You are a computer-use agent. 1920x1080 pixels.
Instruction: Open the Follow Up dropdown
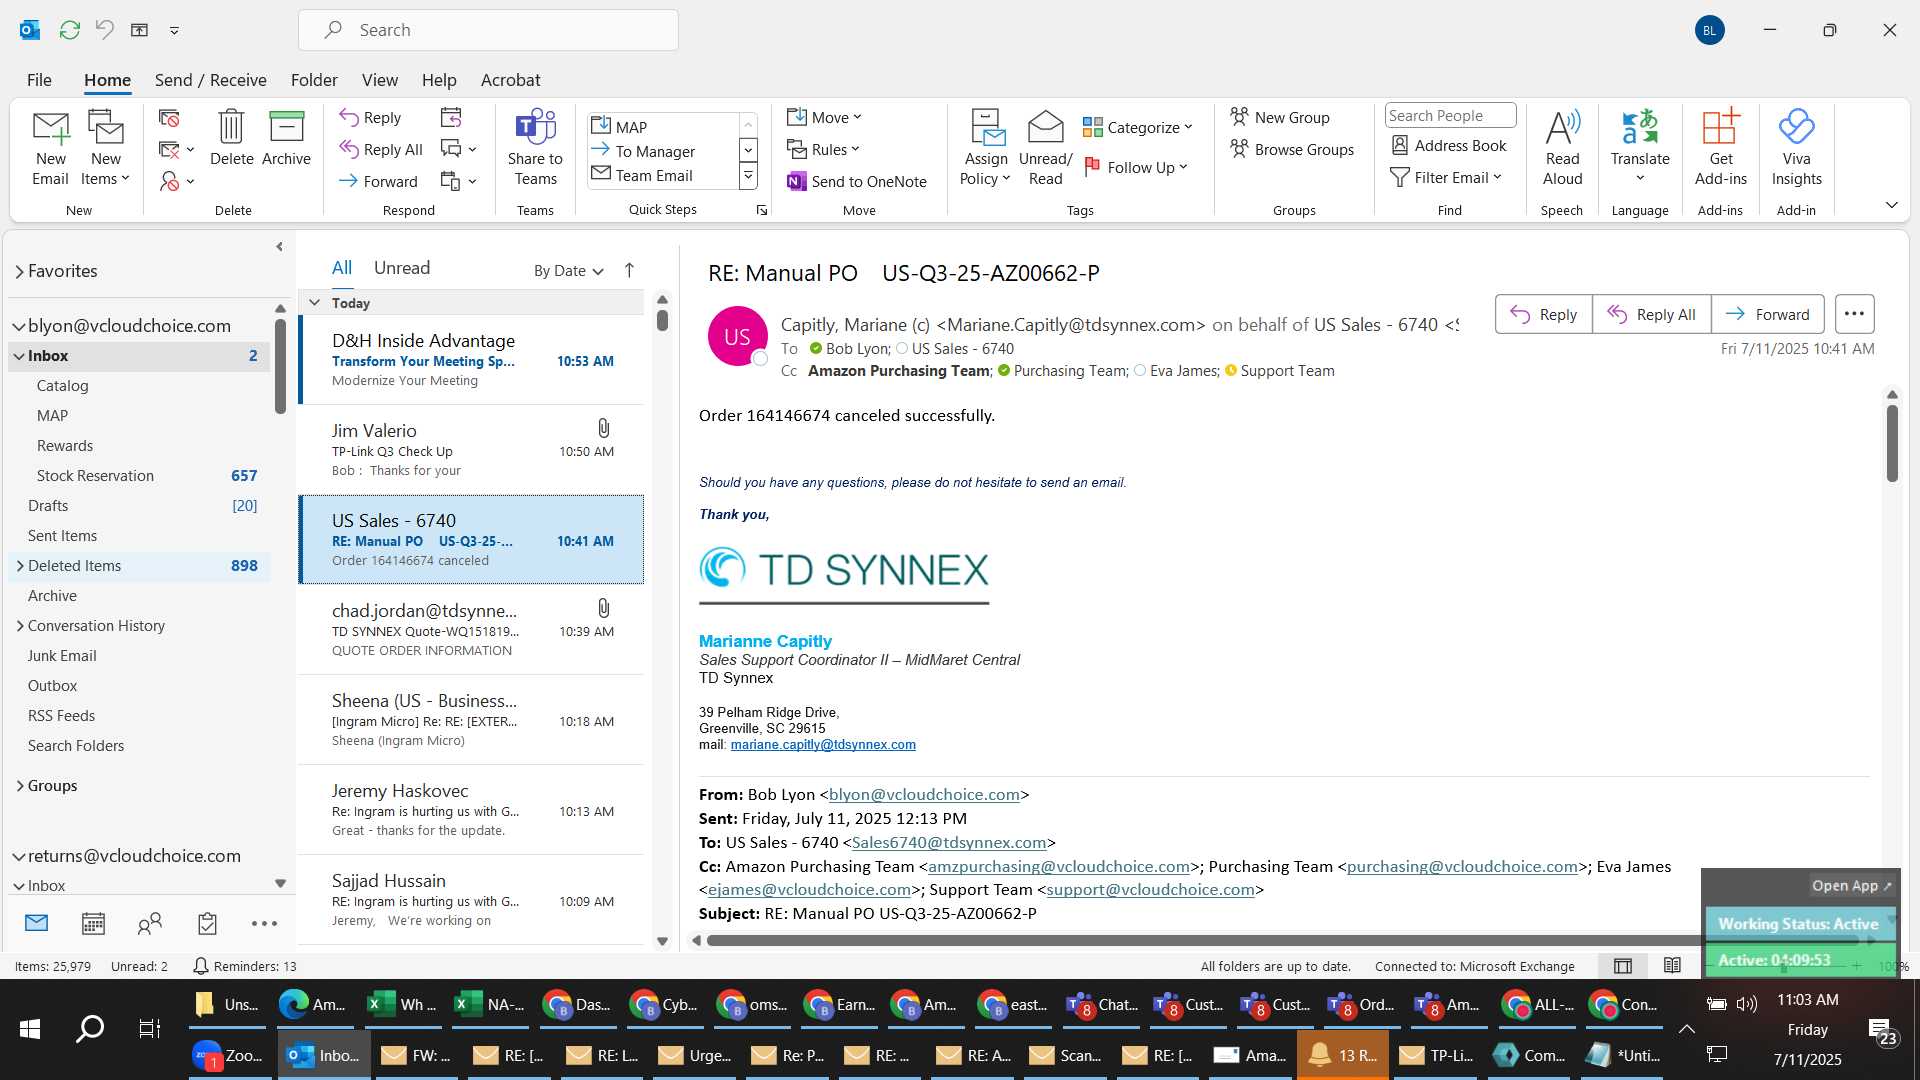(1135, 167)
